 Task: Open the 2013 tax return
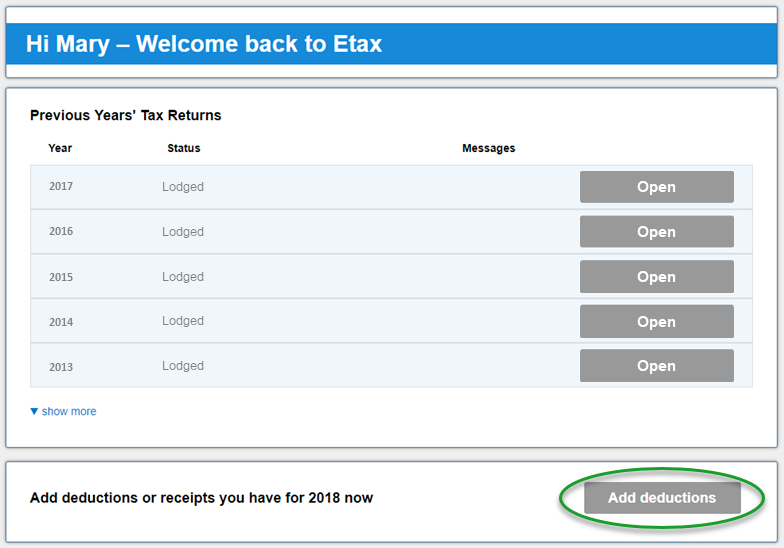pos(656,366)
